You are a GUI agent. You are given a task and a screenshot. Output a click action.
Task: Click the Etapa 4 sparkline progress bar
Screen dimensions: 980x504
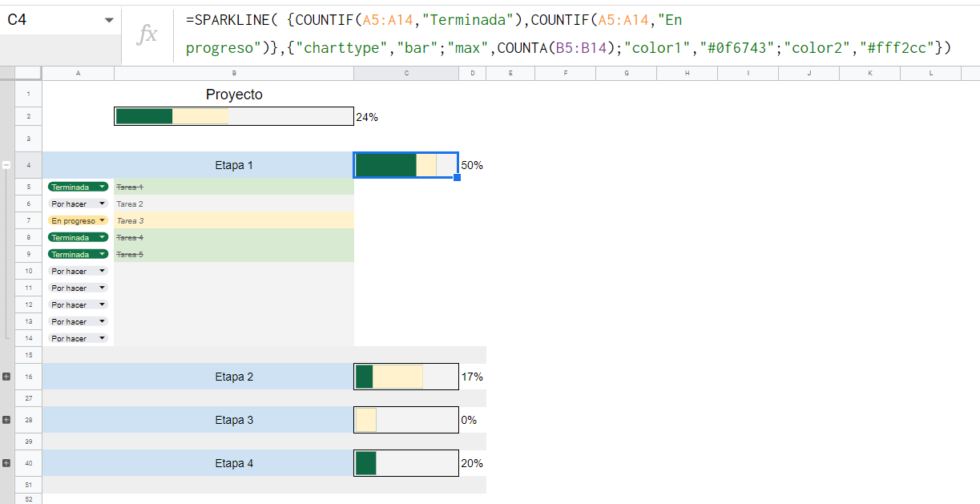coord(406,463)
